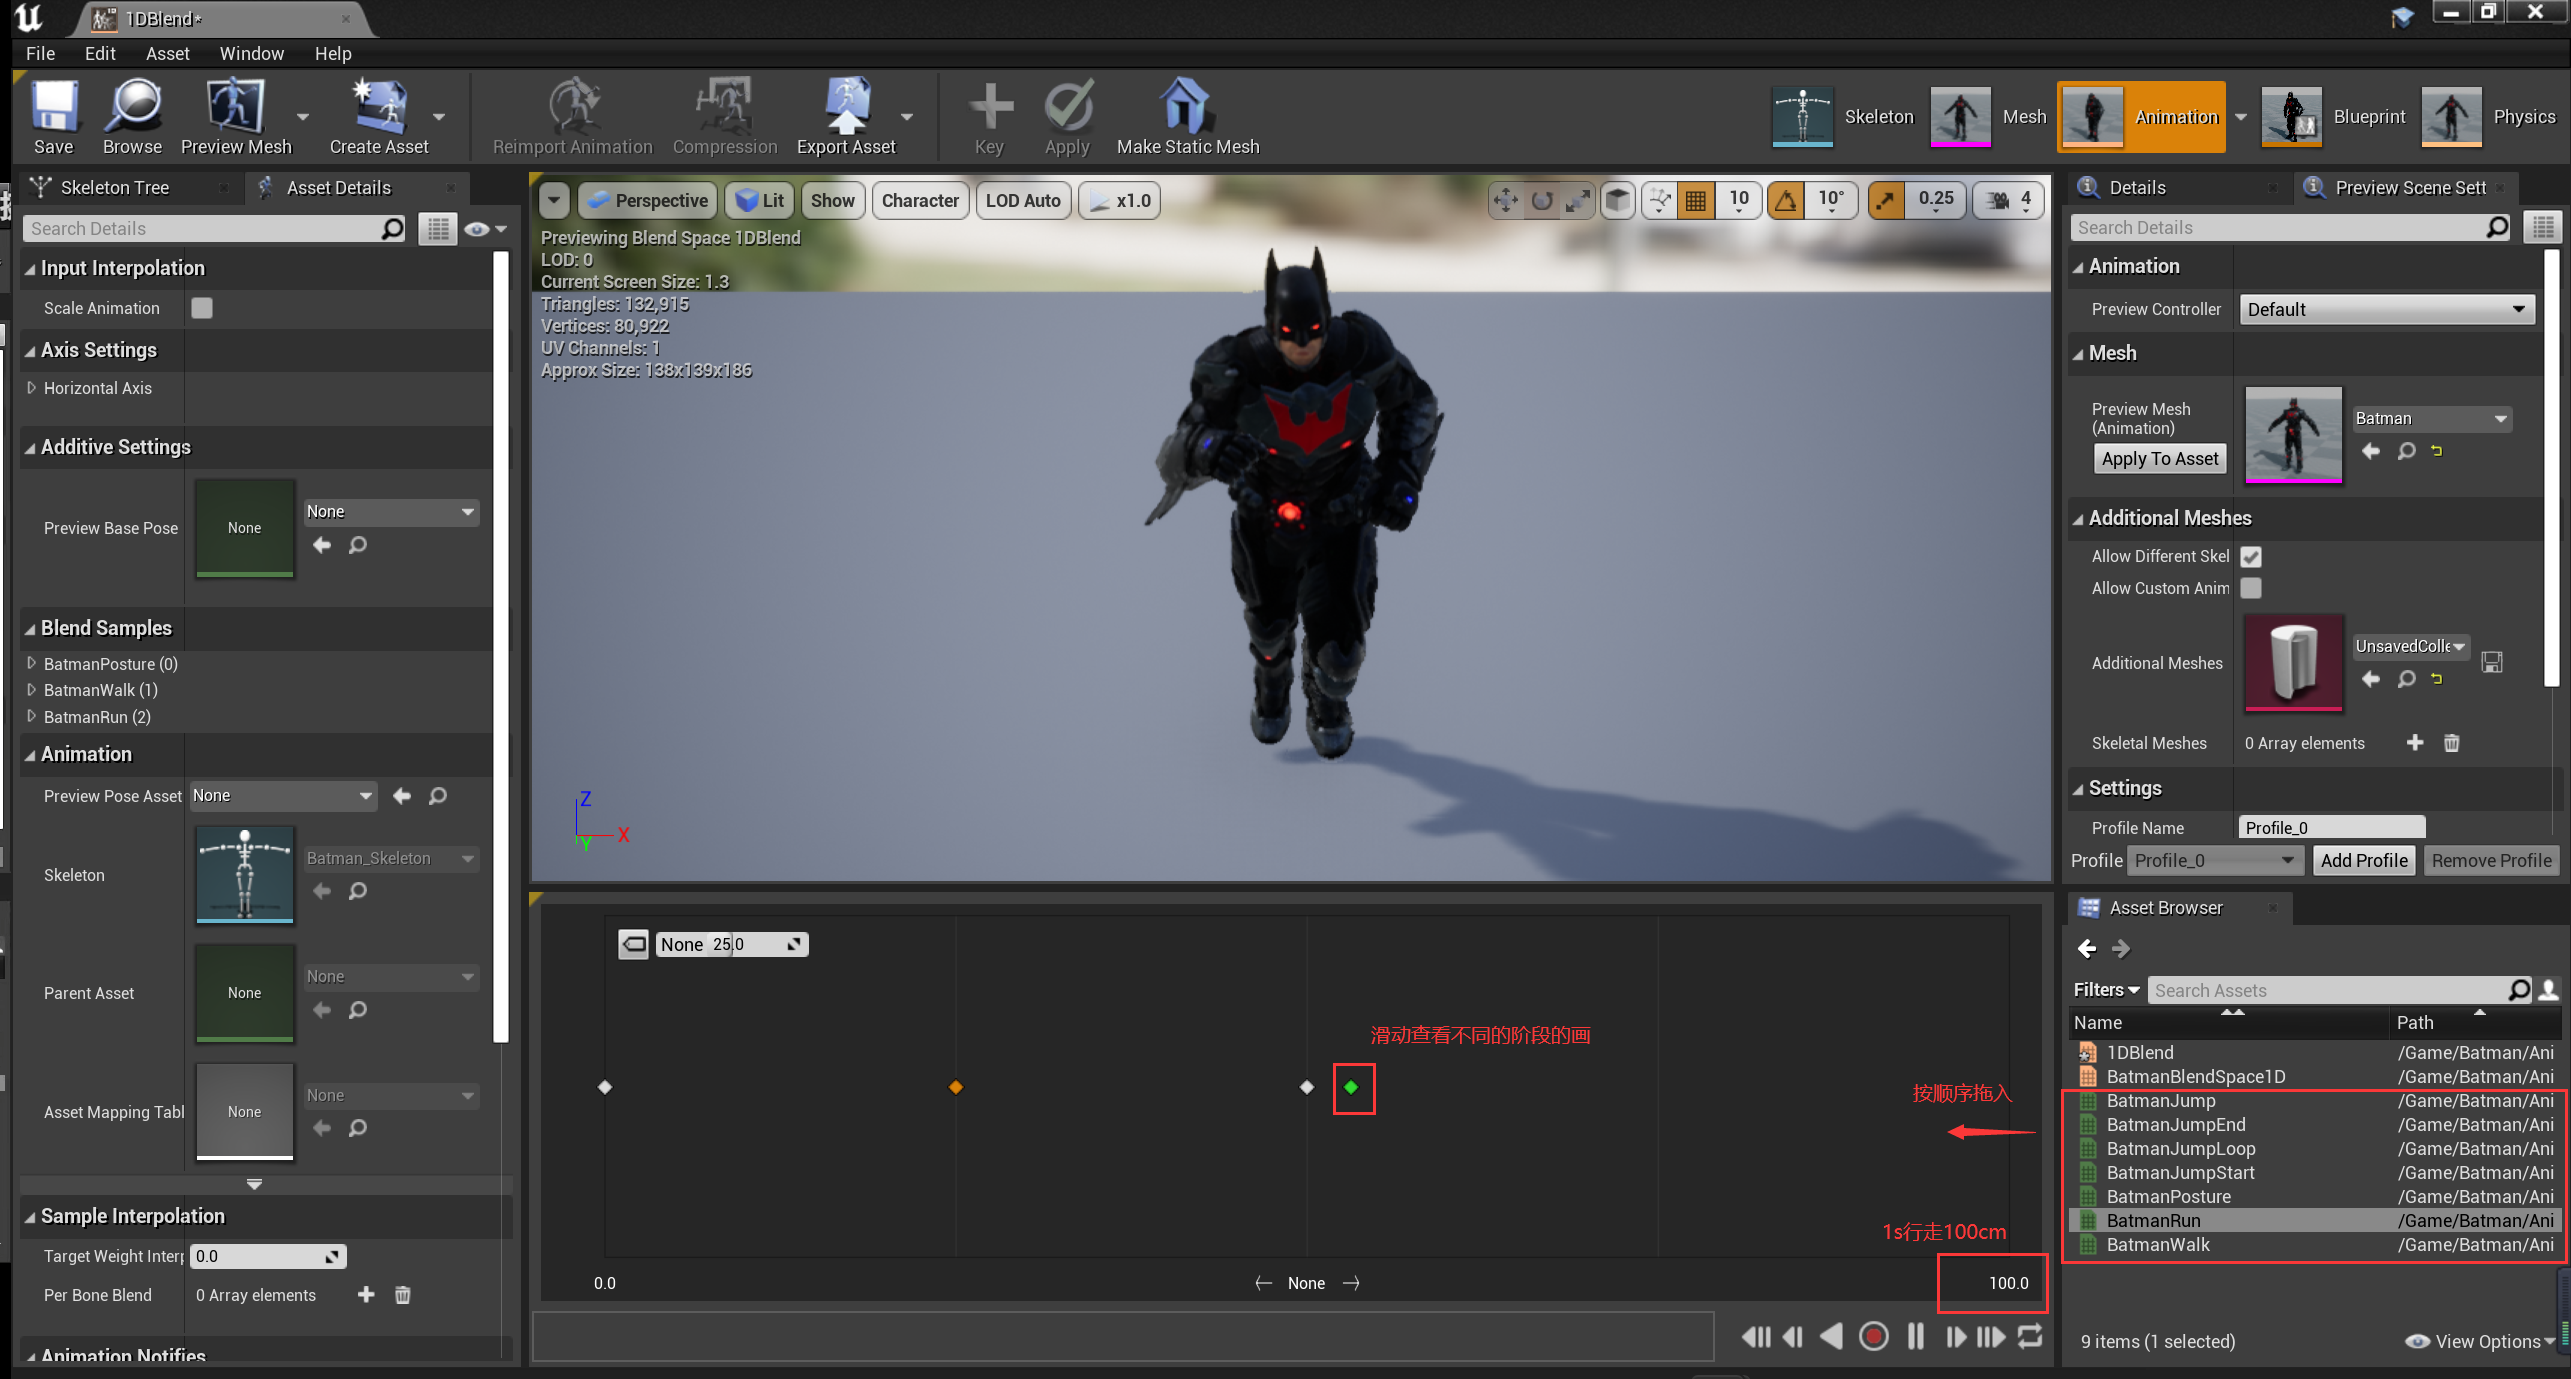Click the record button in playback bar

click(x=1873, y=1336)
